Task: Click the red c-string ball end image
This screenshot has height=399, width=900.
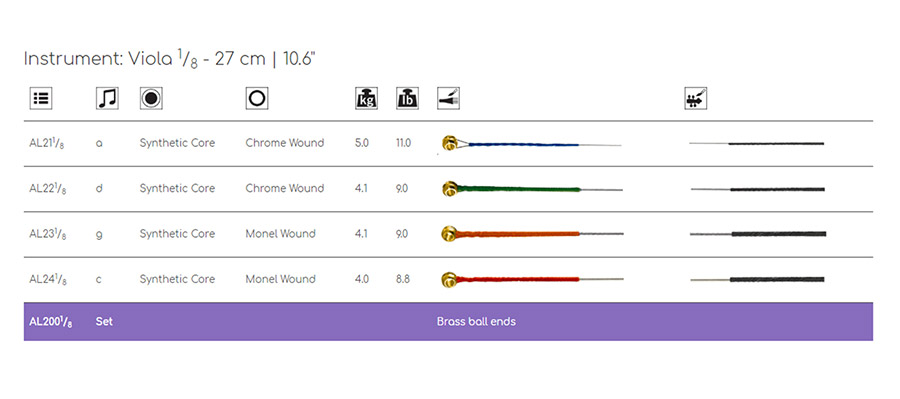Action: (x=533, y=280)
